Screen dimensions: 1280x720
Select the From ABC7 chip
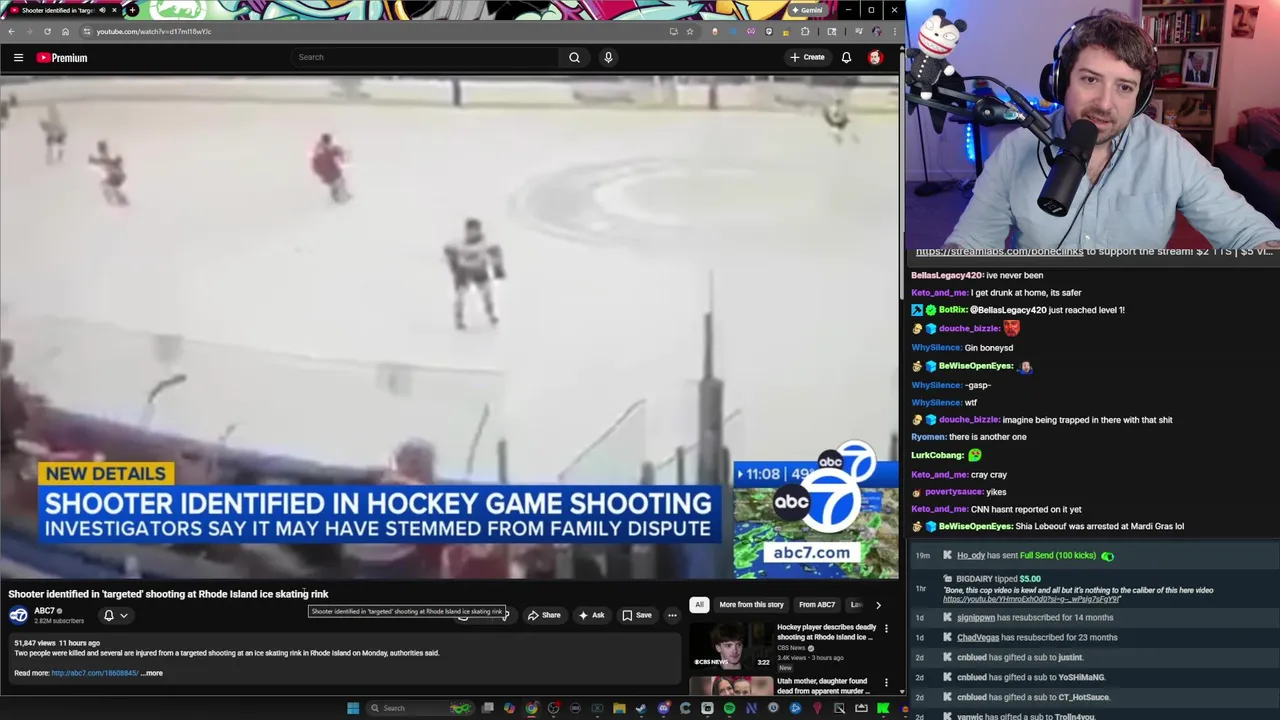[817, 605]
